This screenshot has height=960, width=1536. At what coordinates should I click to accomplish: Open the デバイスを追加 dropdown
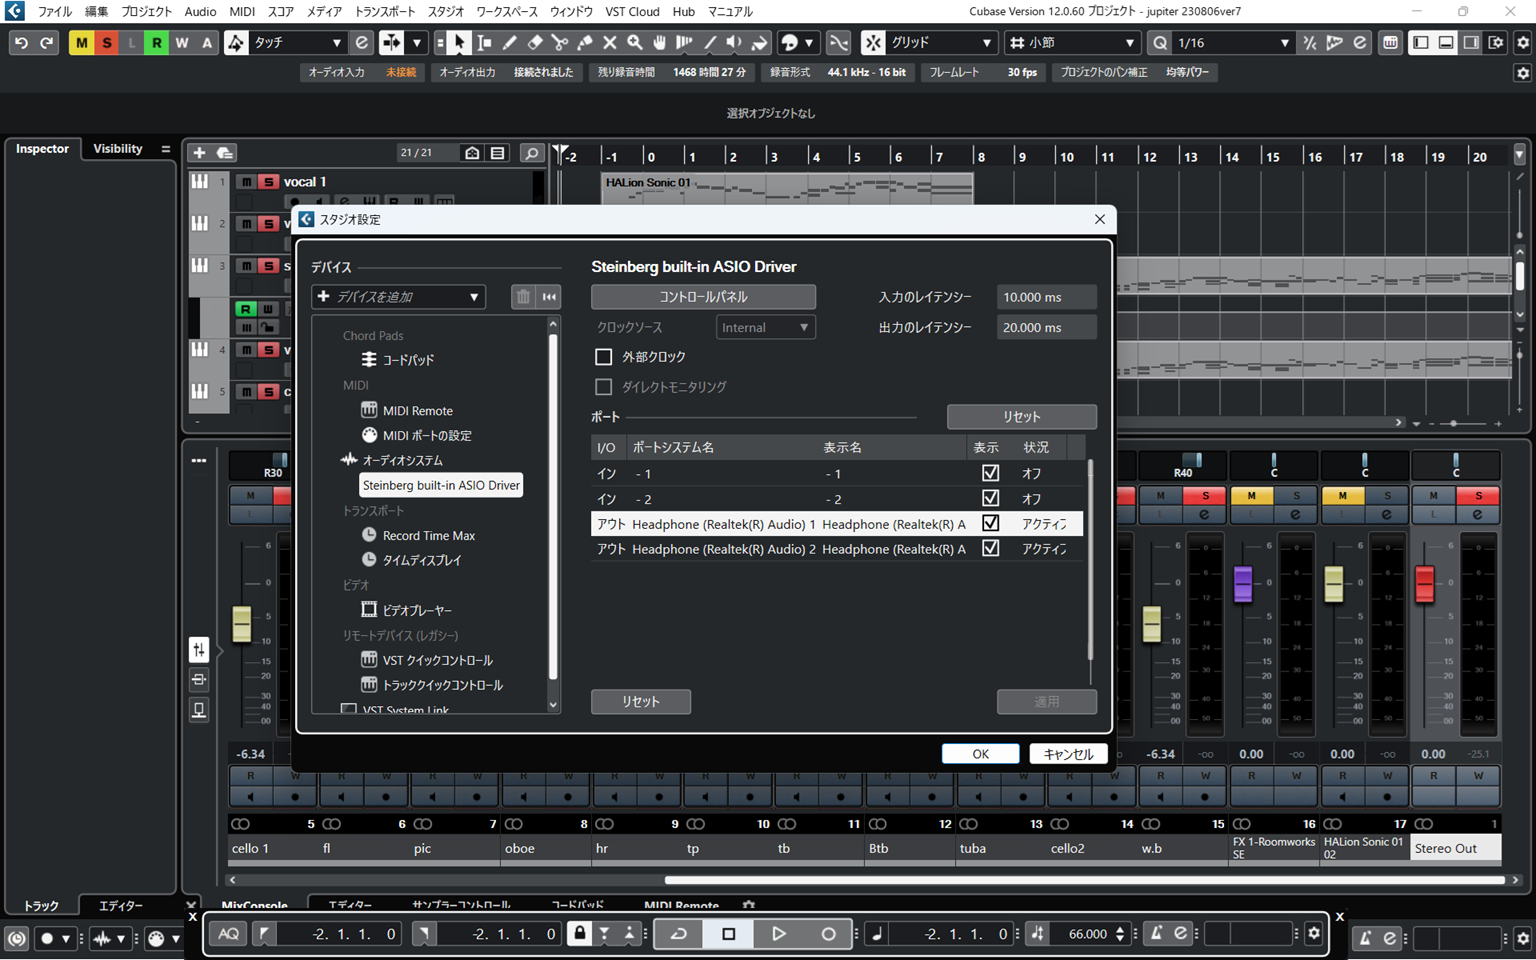point(399,297)
